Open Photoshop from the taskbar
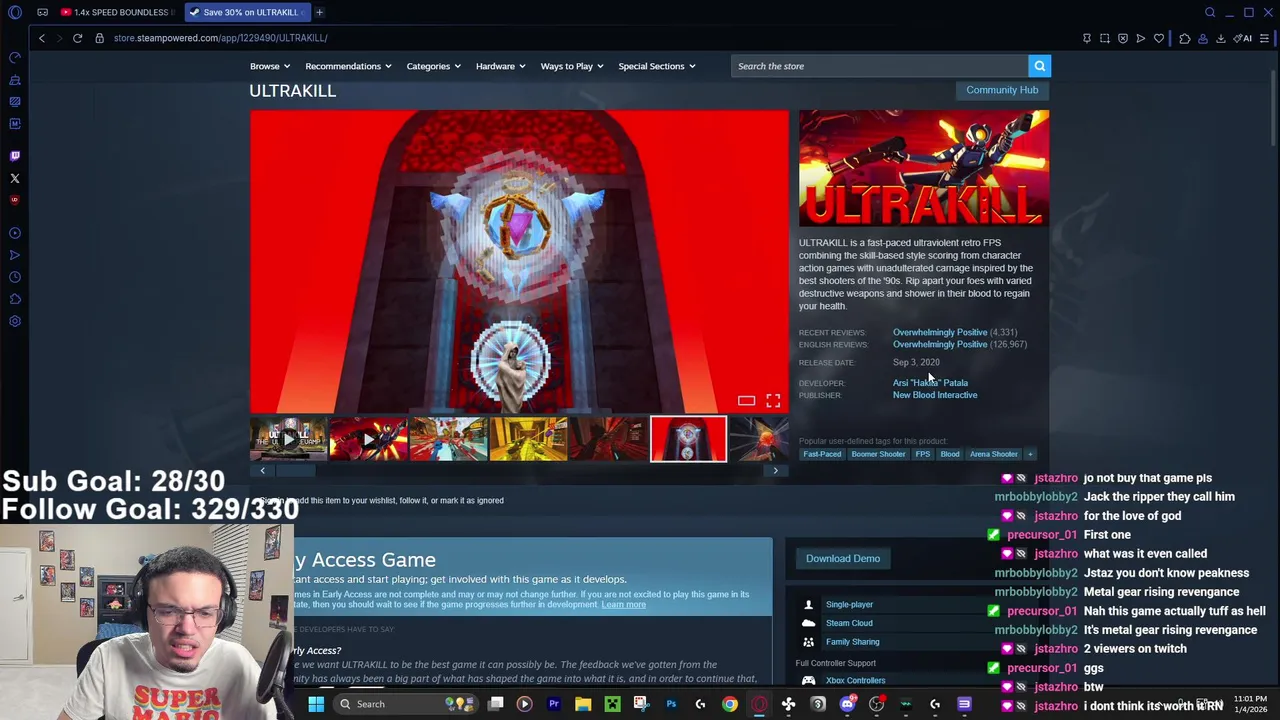Viewport: 1280px width, 720px height. tap(671, 704)
